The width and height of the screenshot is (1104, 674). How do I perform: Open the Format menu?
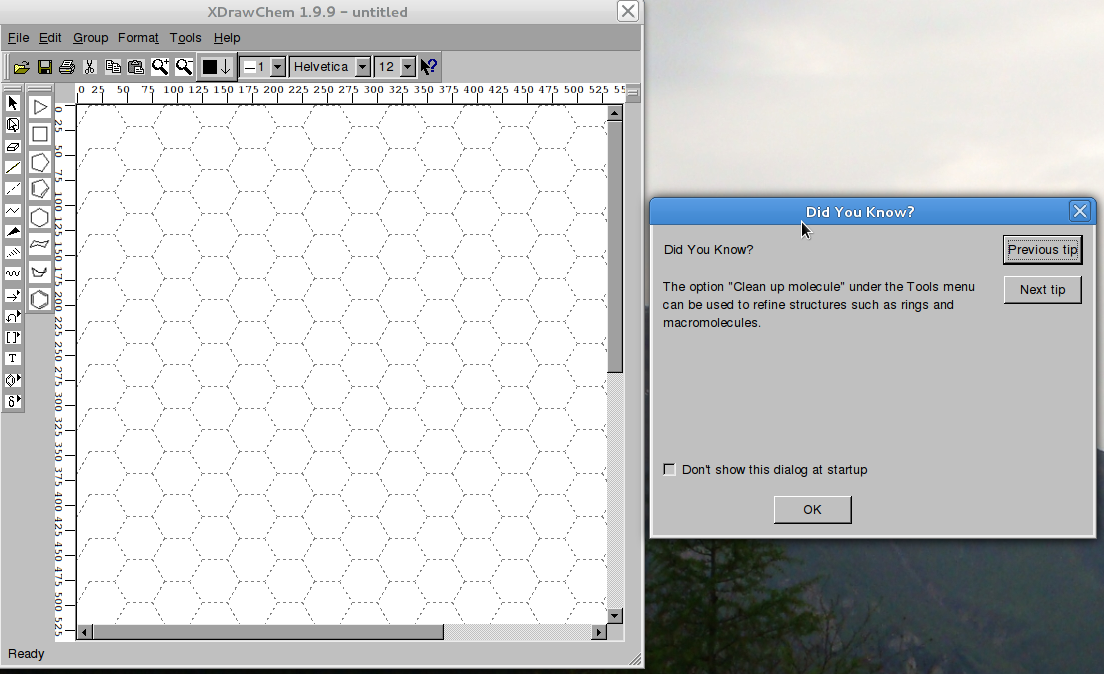(x=138, y=38)
